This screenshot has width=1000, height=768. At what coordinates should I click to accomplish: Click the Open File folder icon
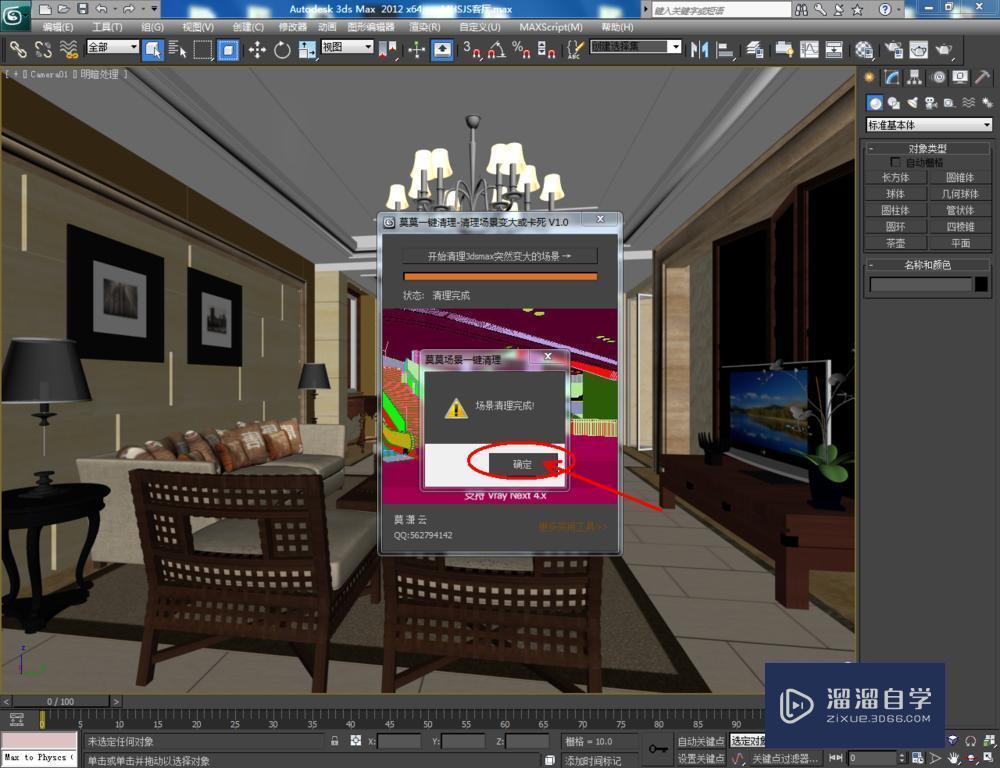point(63,9)
